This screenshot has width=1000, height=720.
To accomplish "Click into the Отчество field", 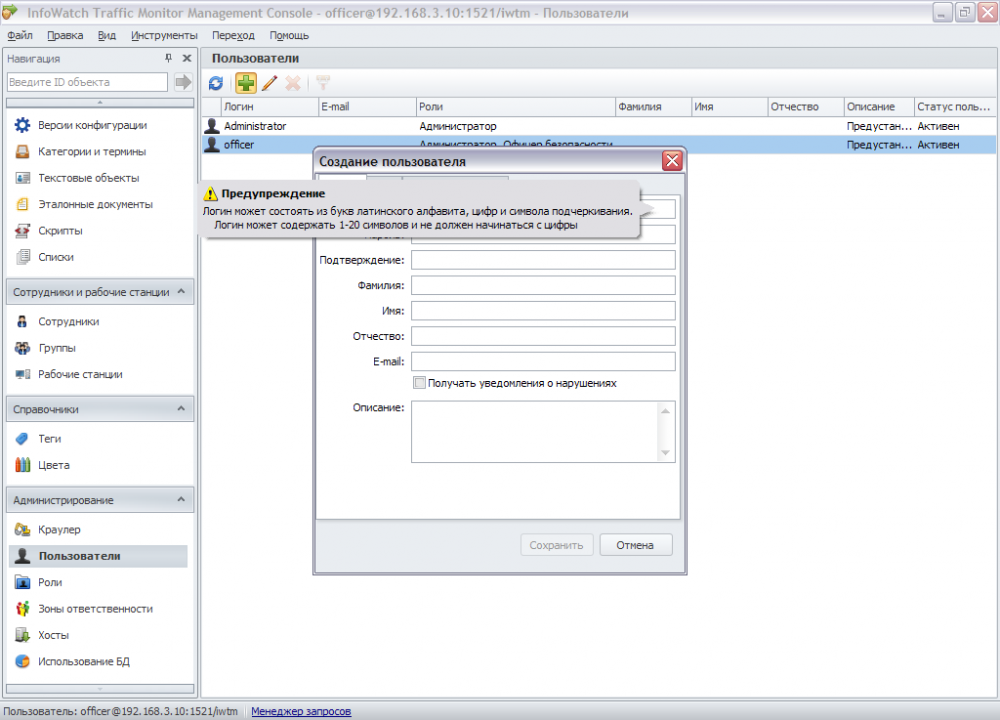I will (x=543, y=336).
